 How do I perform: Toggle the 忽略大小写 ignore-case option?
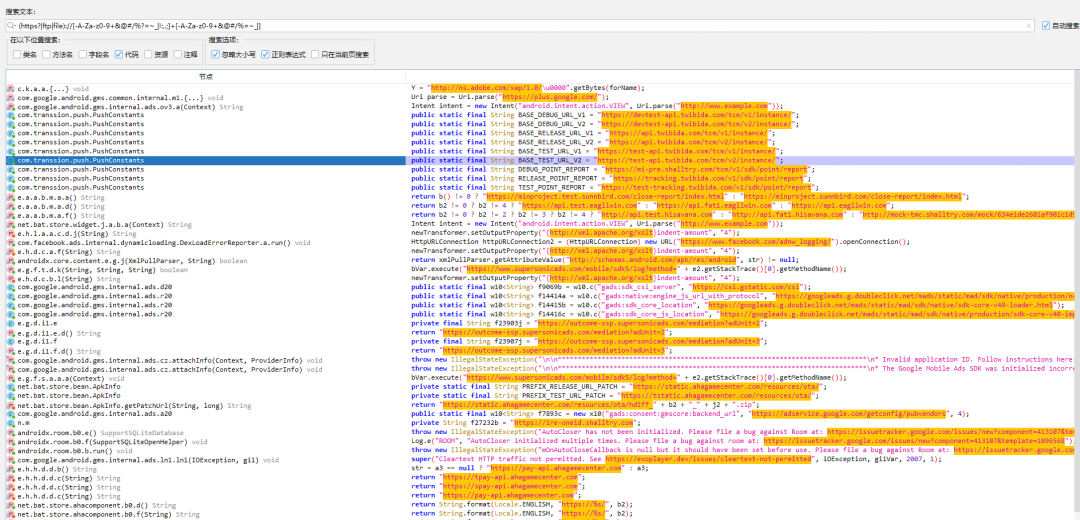click(216, 54)
